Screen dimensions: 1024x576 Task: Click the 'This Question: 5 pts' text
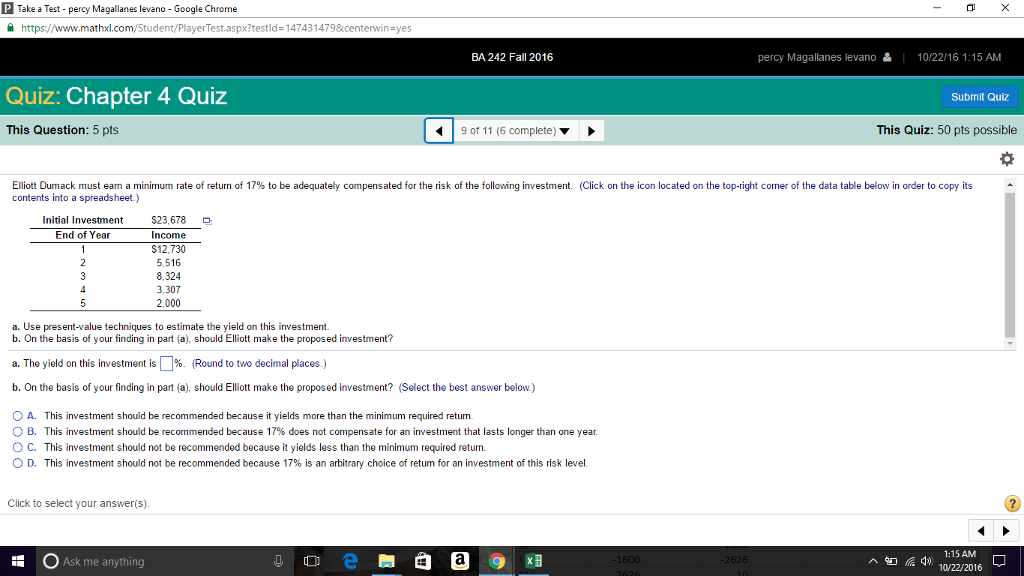click(x=62, y=130)
